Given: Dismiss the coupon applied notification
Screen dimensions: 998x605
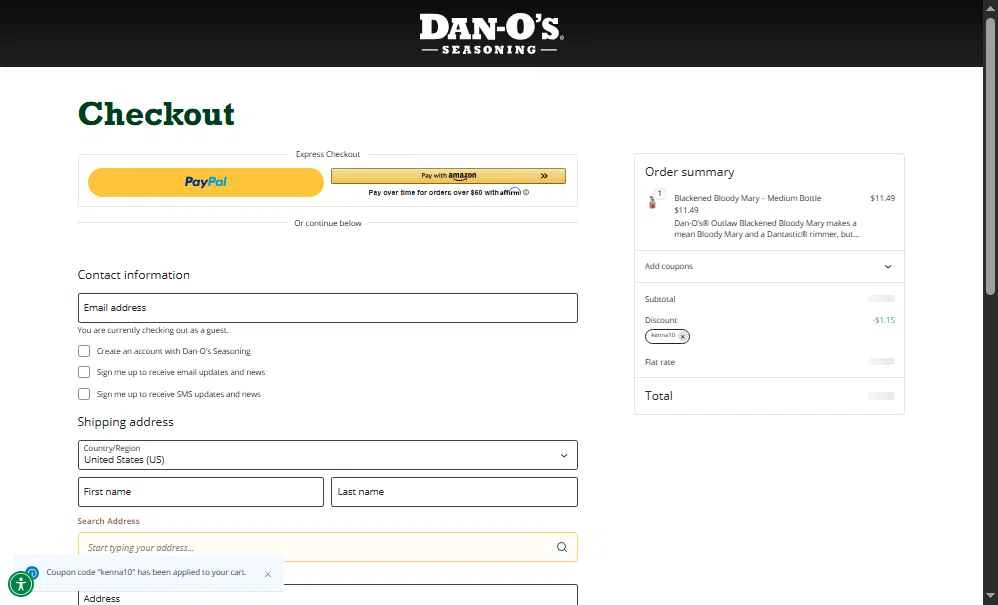Looking at the screenshot, I should (268, 574).
